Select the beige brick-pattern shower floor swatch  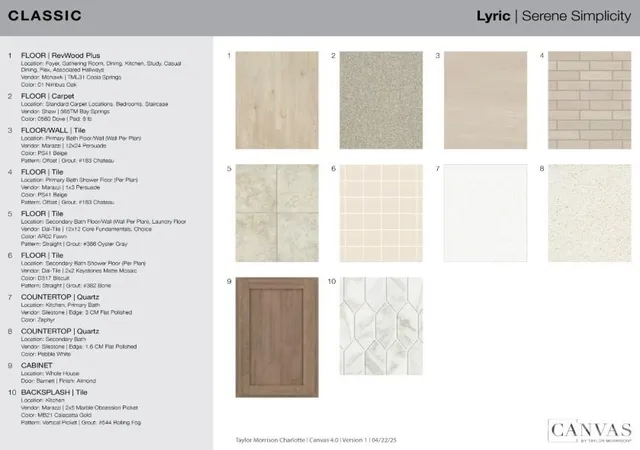589,100
